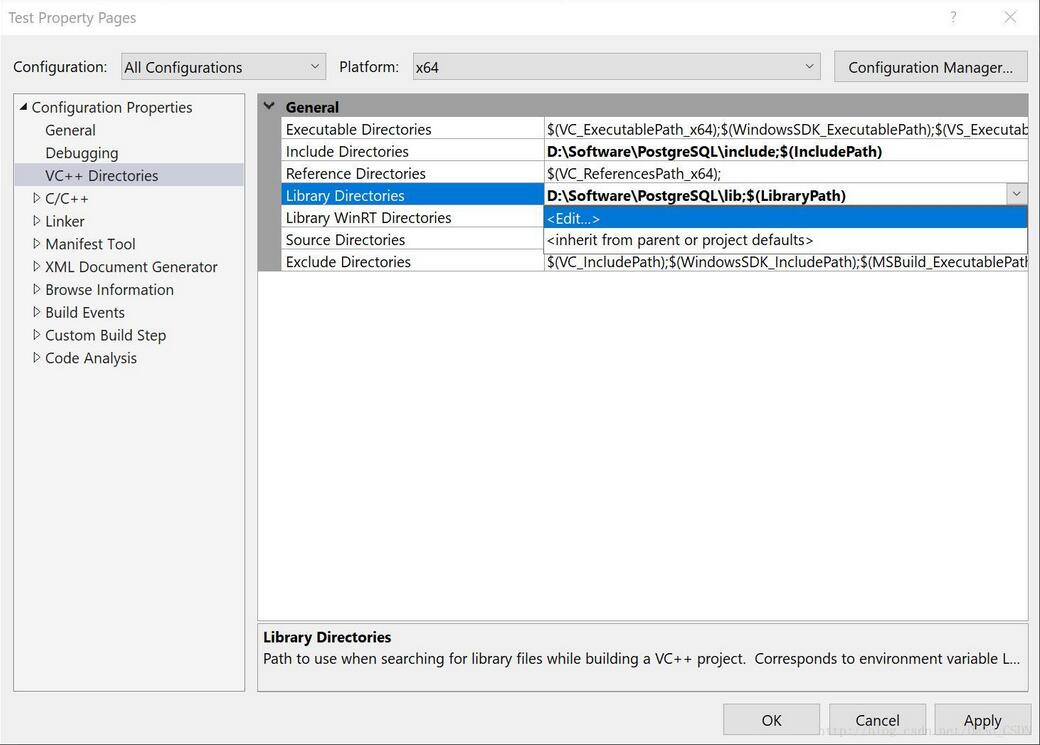Click the Apply button
The image size is (1040, 745).
click(982, 720)
